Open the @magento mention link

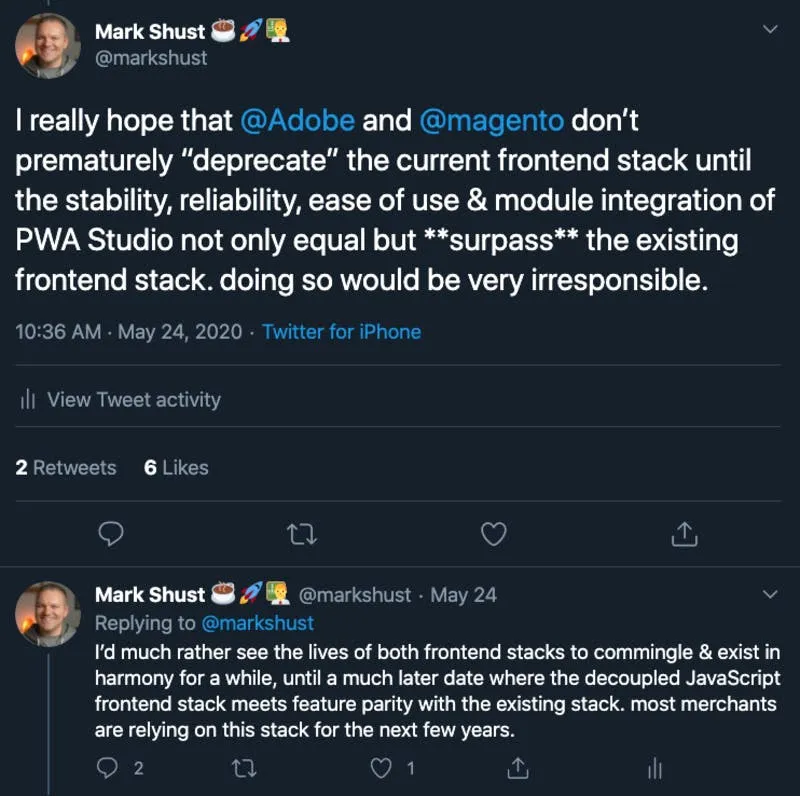pyautogui.click(x=491, y=121)
